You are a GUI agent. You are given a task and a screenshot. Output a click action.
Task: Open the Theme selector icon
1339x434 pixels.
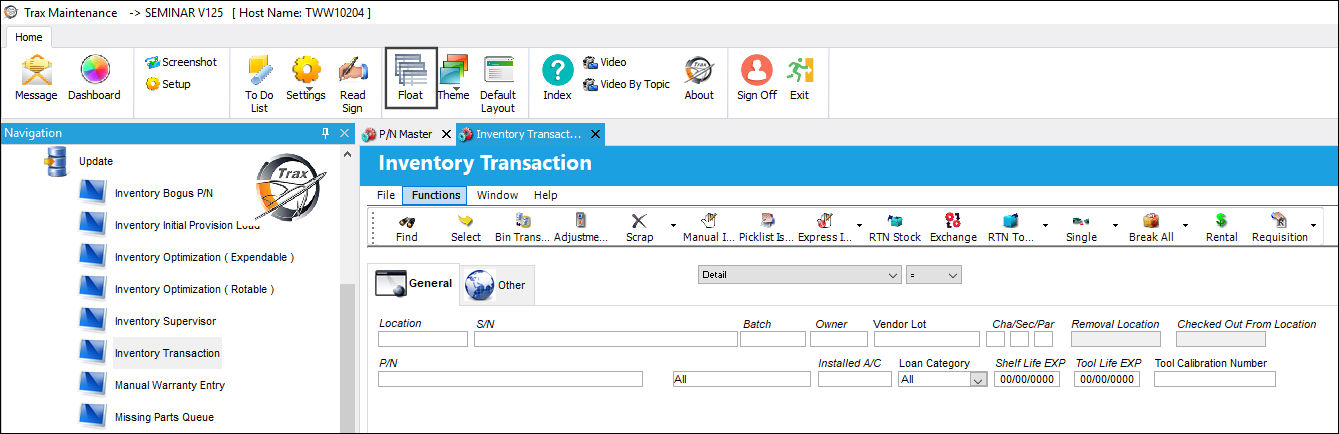tap(453, 78)
